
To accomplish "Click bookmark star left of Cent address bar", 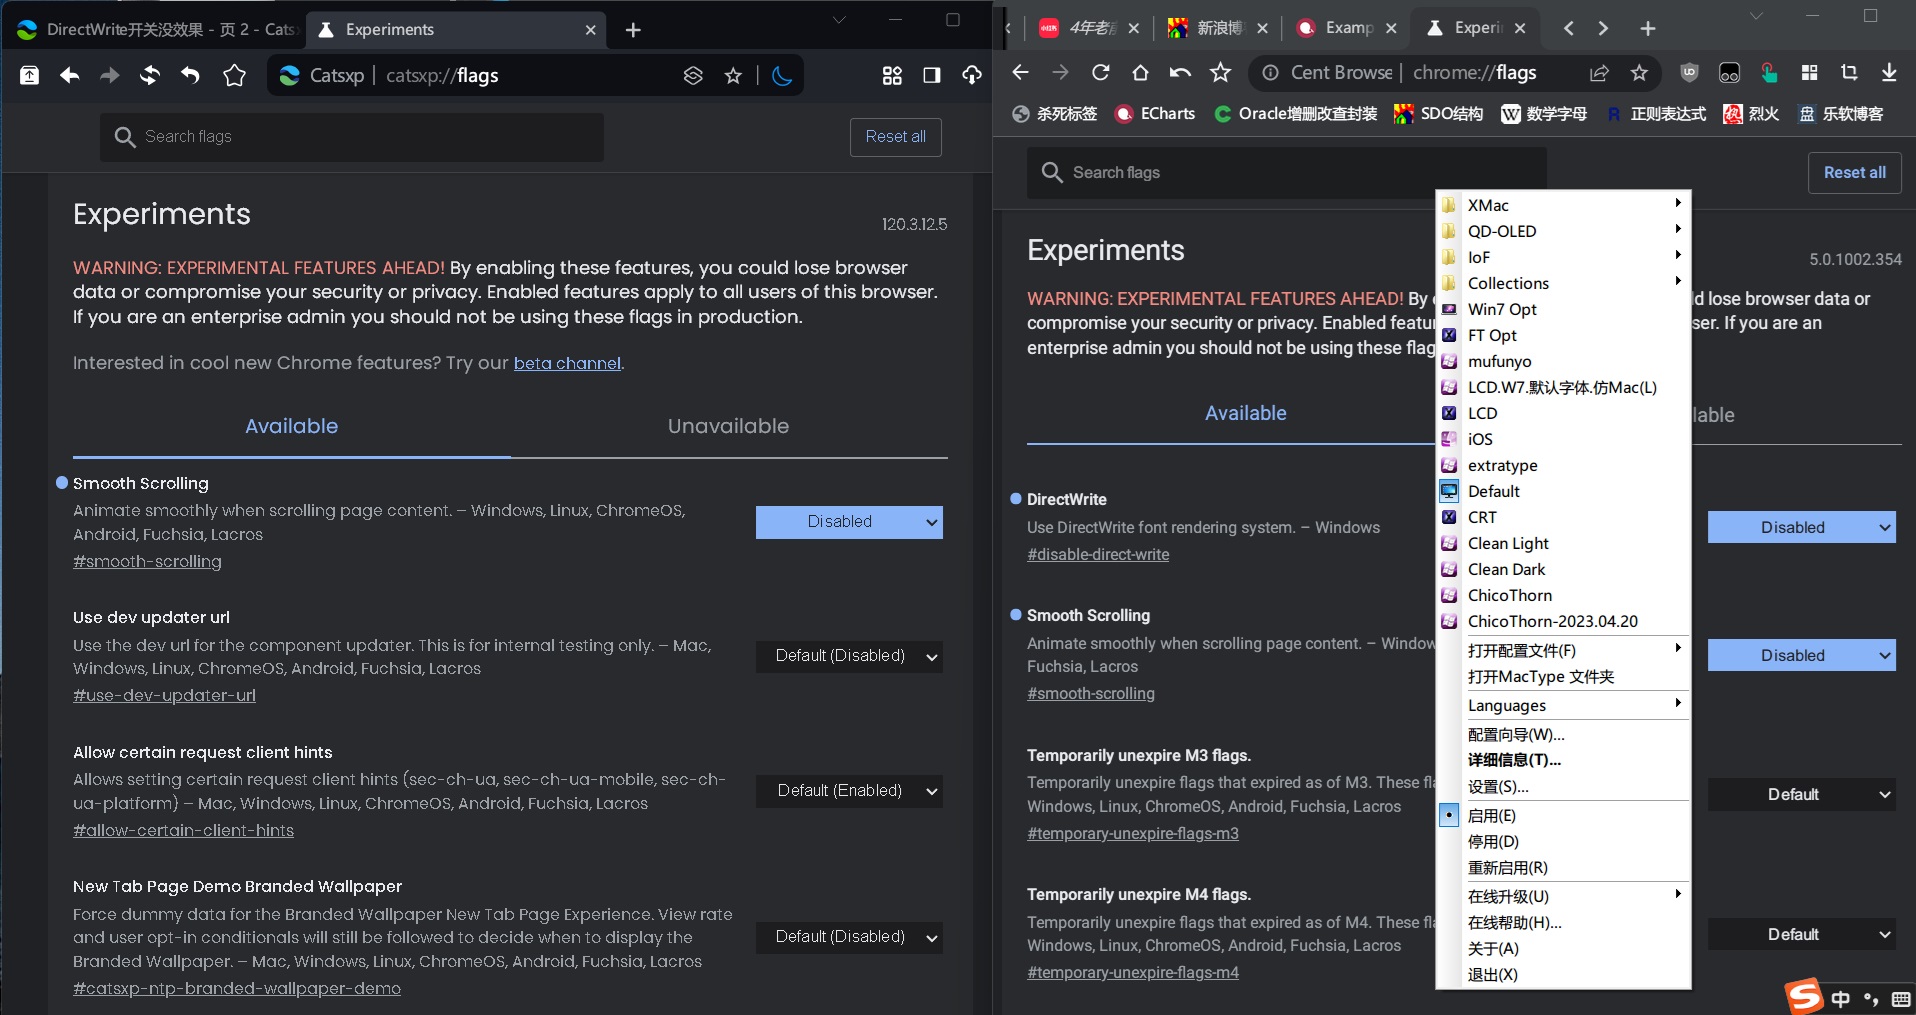I will click(x=1220, y=72).
